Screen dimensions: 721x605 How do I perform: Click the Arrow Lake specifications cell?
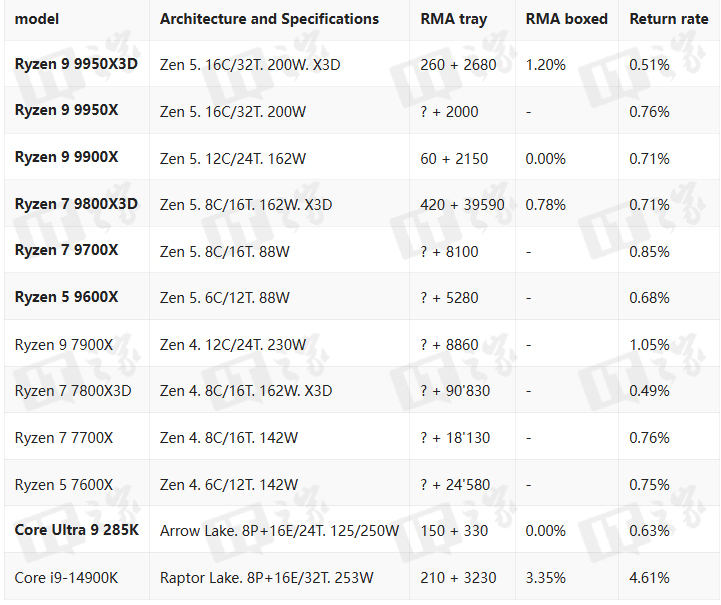279,530
